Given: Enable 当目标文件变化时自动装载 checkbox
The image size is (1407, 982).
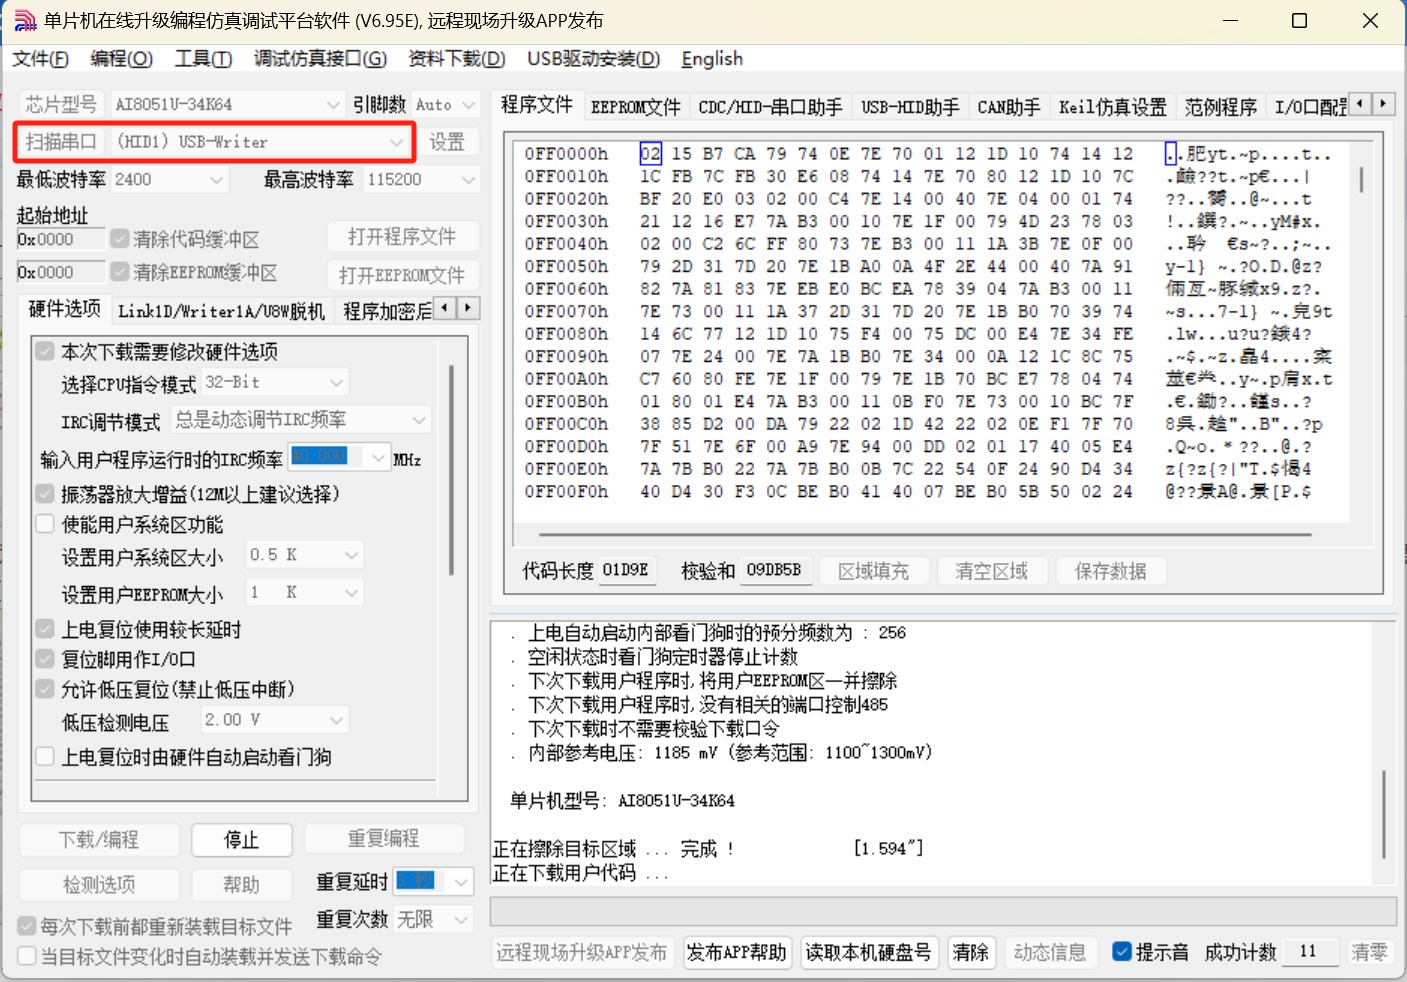Looking at the screenshot, I should pos(27,956).
